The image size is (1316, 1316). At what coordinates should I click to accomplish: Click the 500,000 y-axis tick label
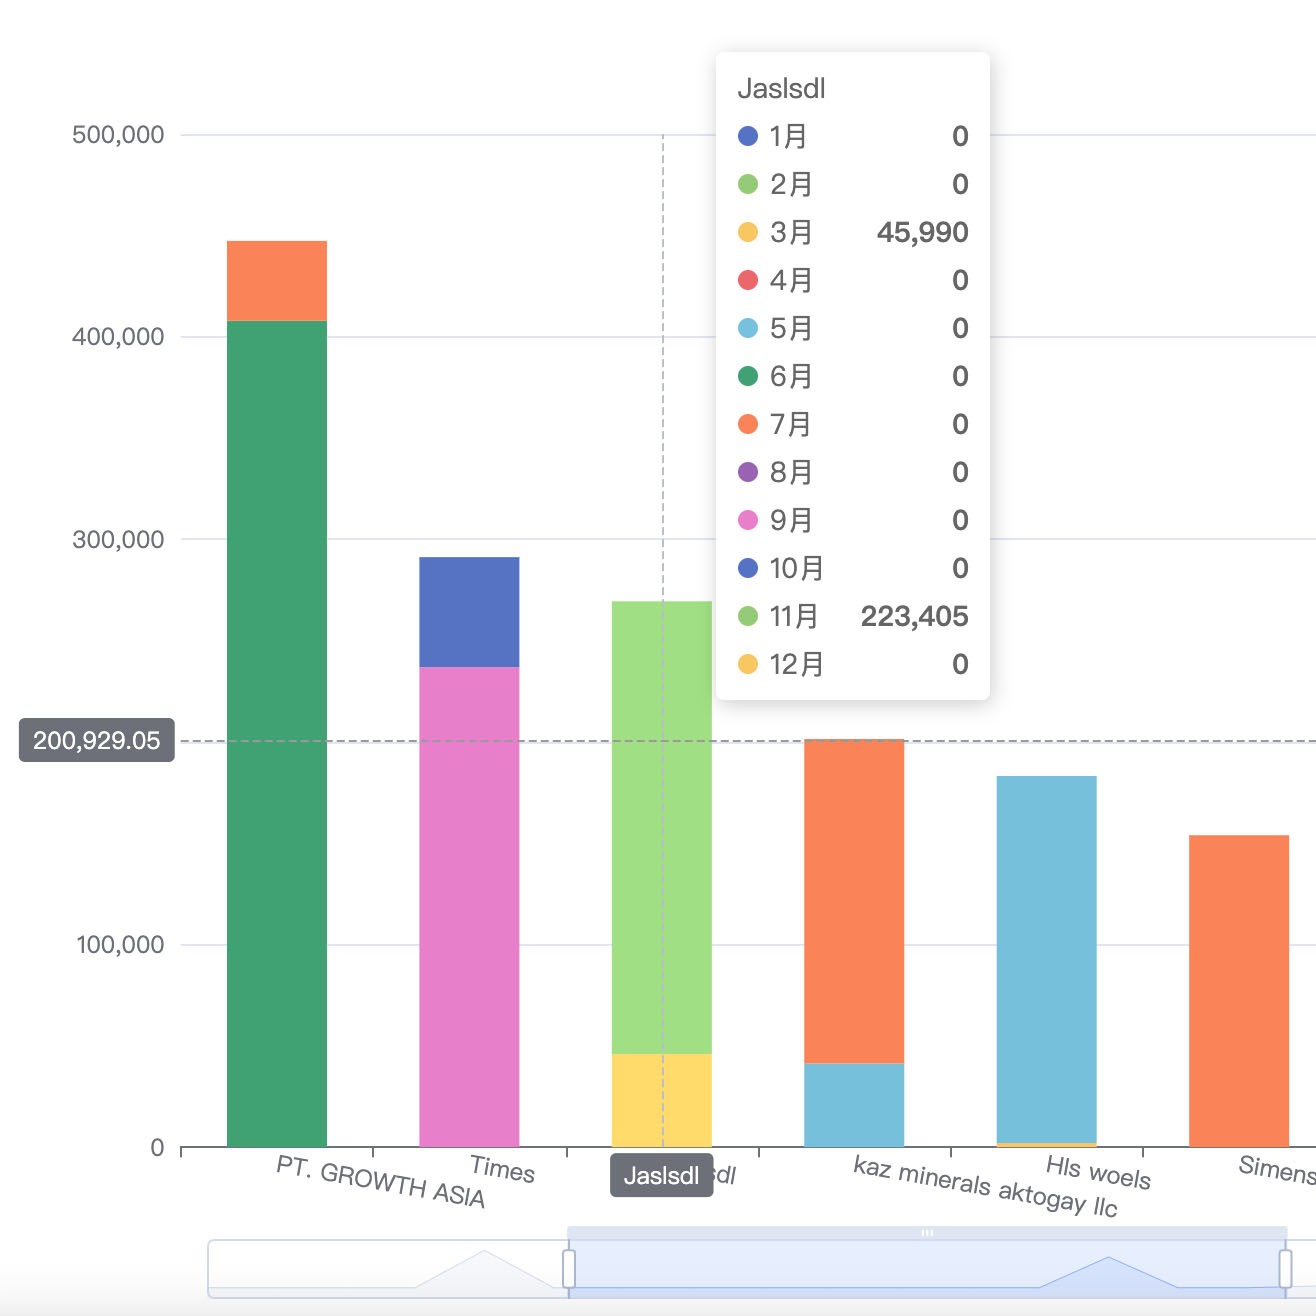(118, 135)
